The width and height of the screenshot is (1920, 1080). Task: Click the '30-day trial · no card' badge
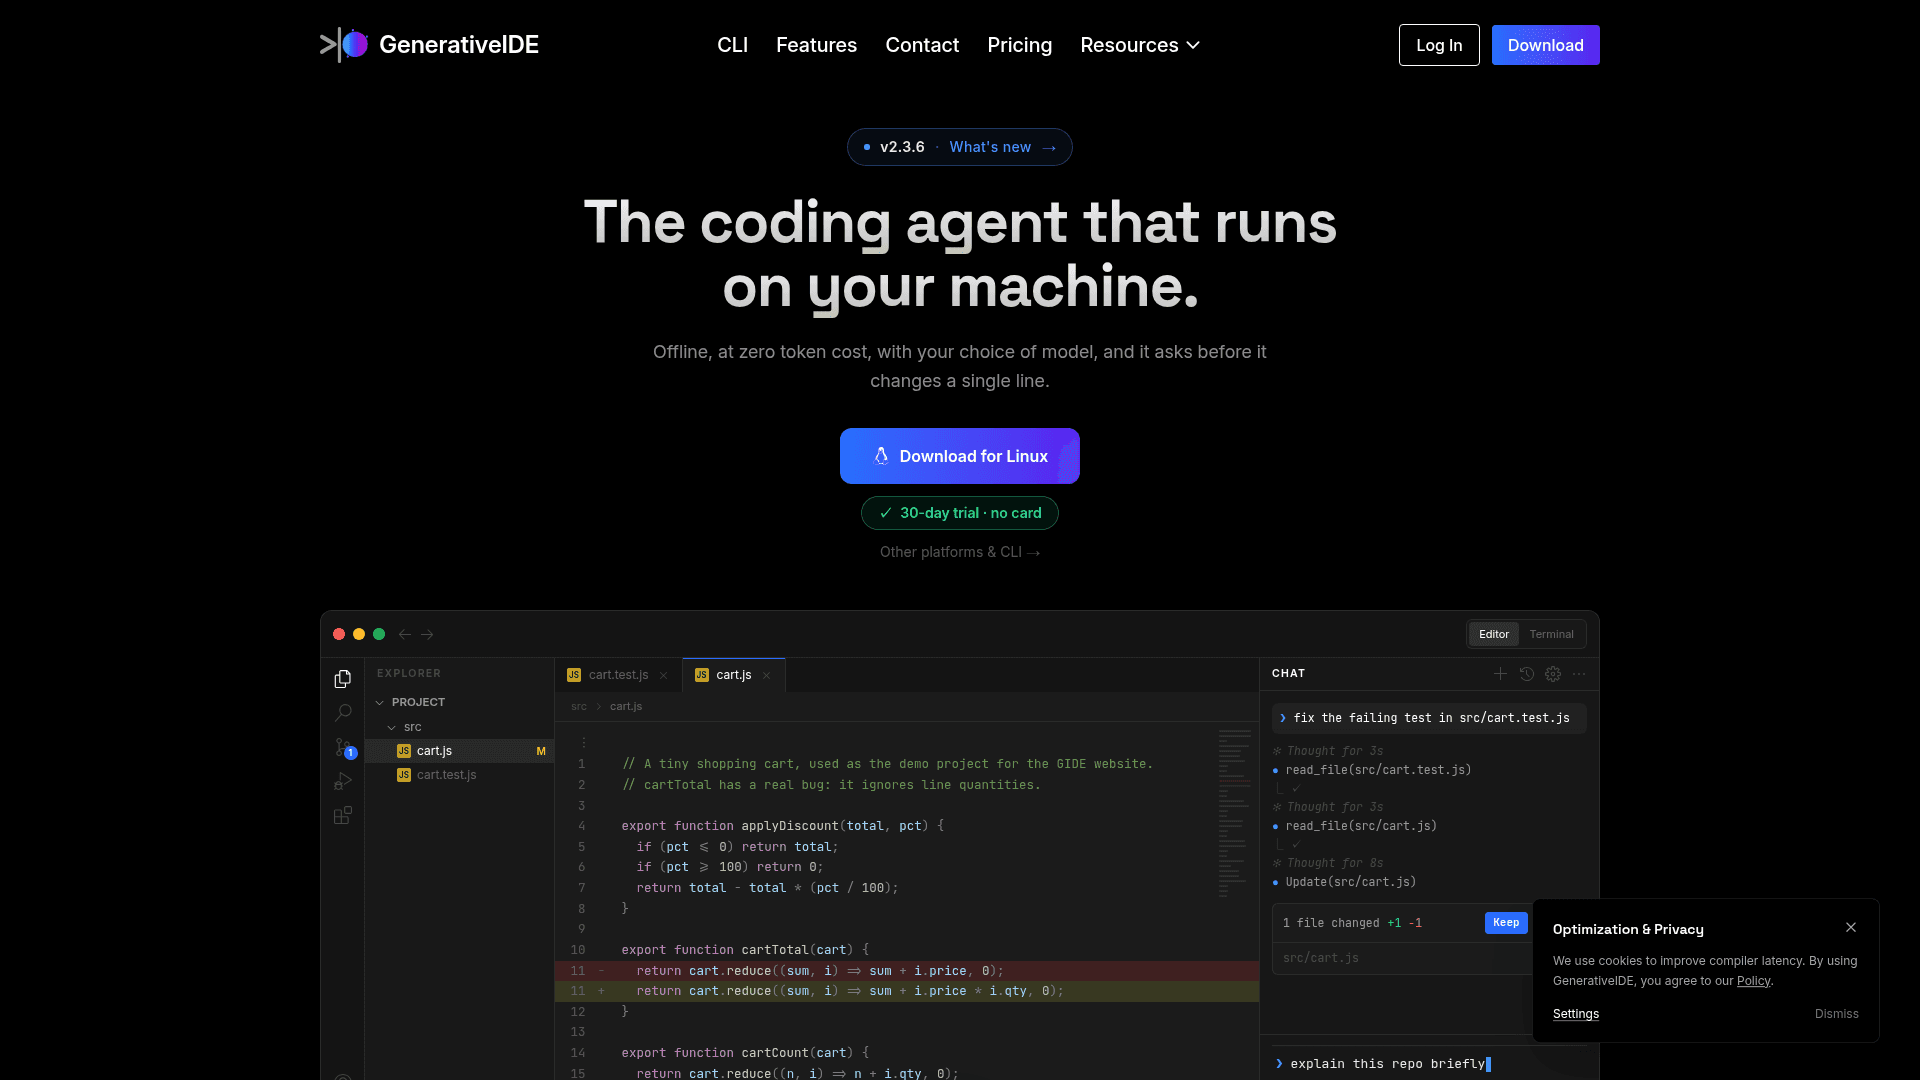(x=960, y=513)
